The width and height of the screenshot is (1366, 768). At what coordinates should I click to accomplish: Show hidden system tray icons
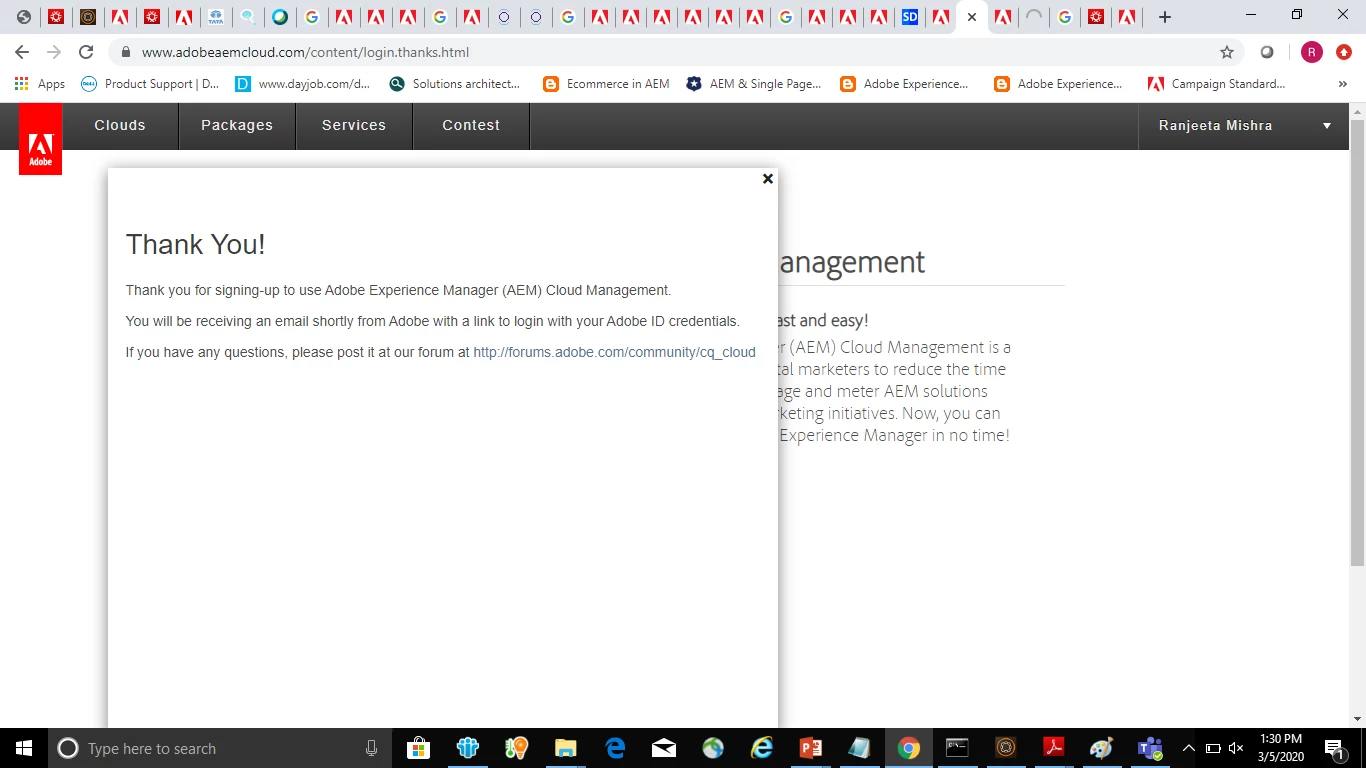pos(1189,748)
